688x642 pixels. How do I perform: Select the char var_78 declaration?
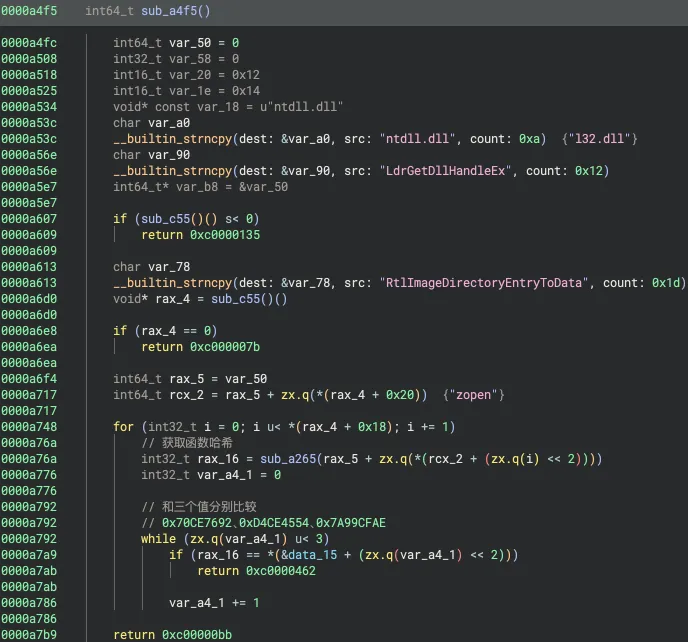[x=151, y=267]
